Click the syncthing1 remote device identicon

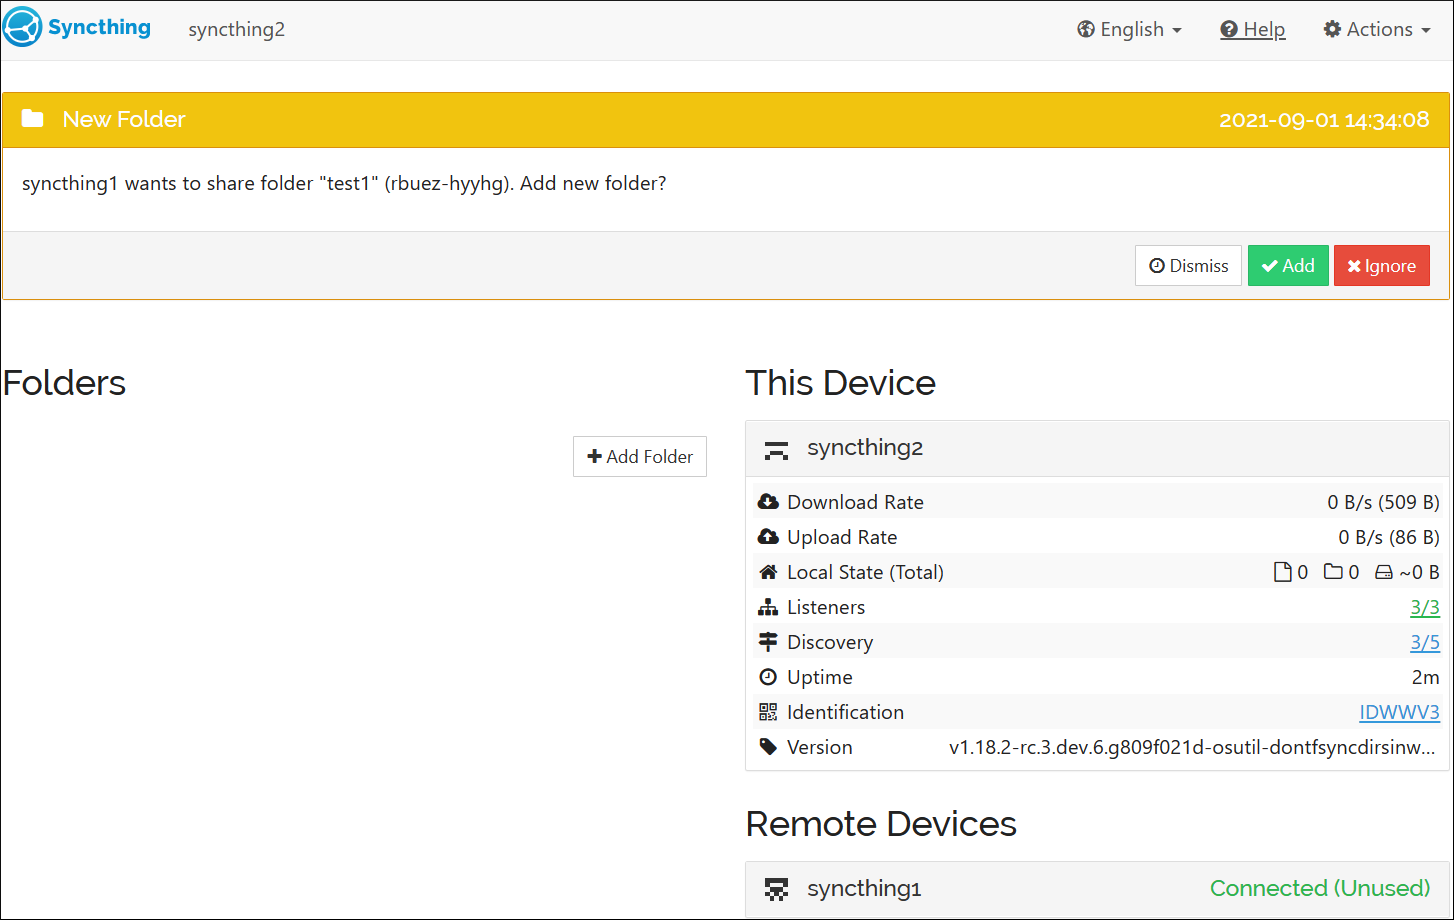click(x=777, y=889)
